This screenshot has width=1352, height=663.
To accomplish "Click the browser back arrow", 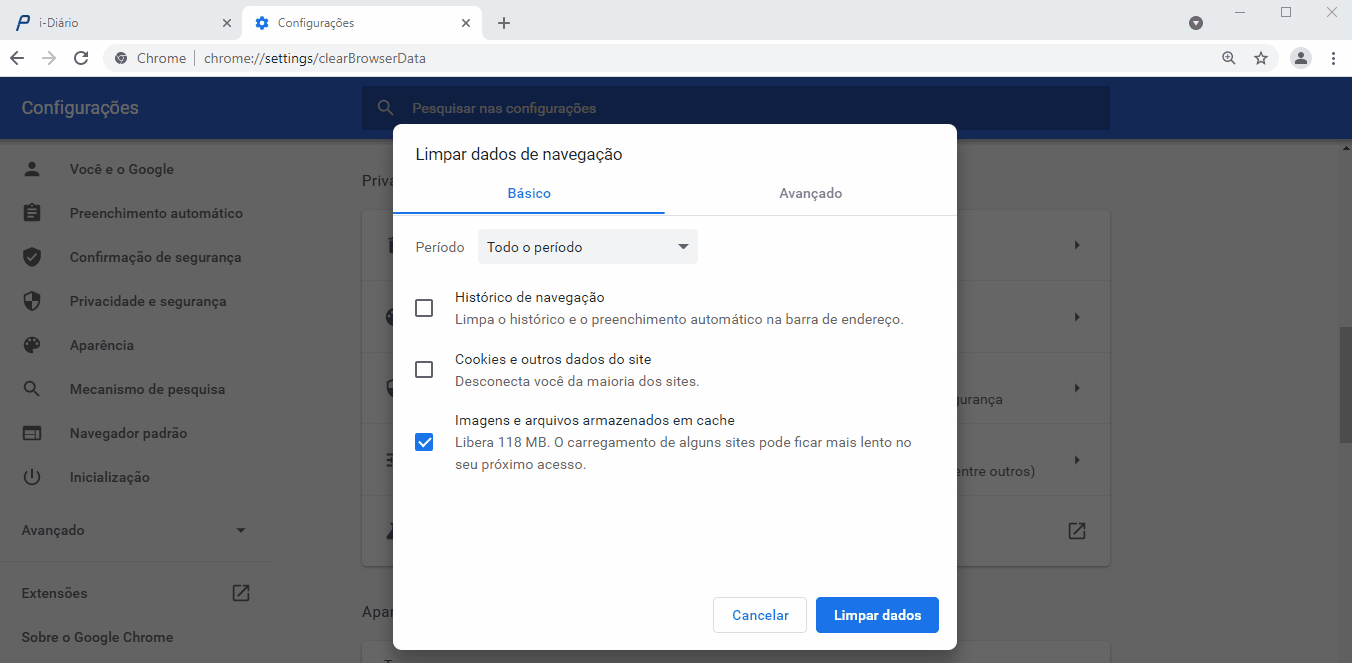I will pyautogui.click(x=17, y=58).
